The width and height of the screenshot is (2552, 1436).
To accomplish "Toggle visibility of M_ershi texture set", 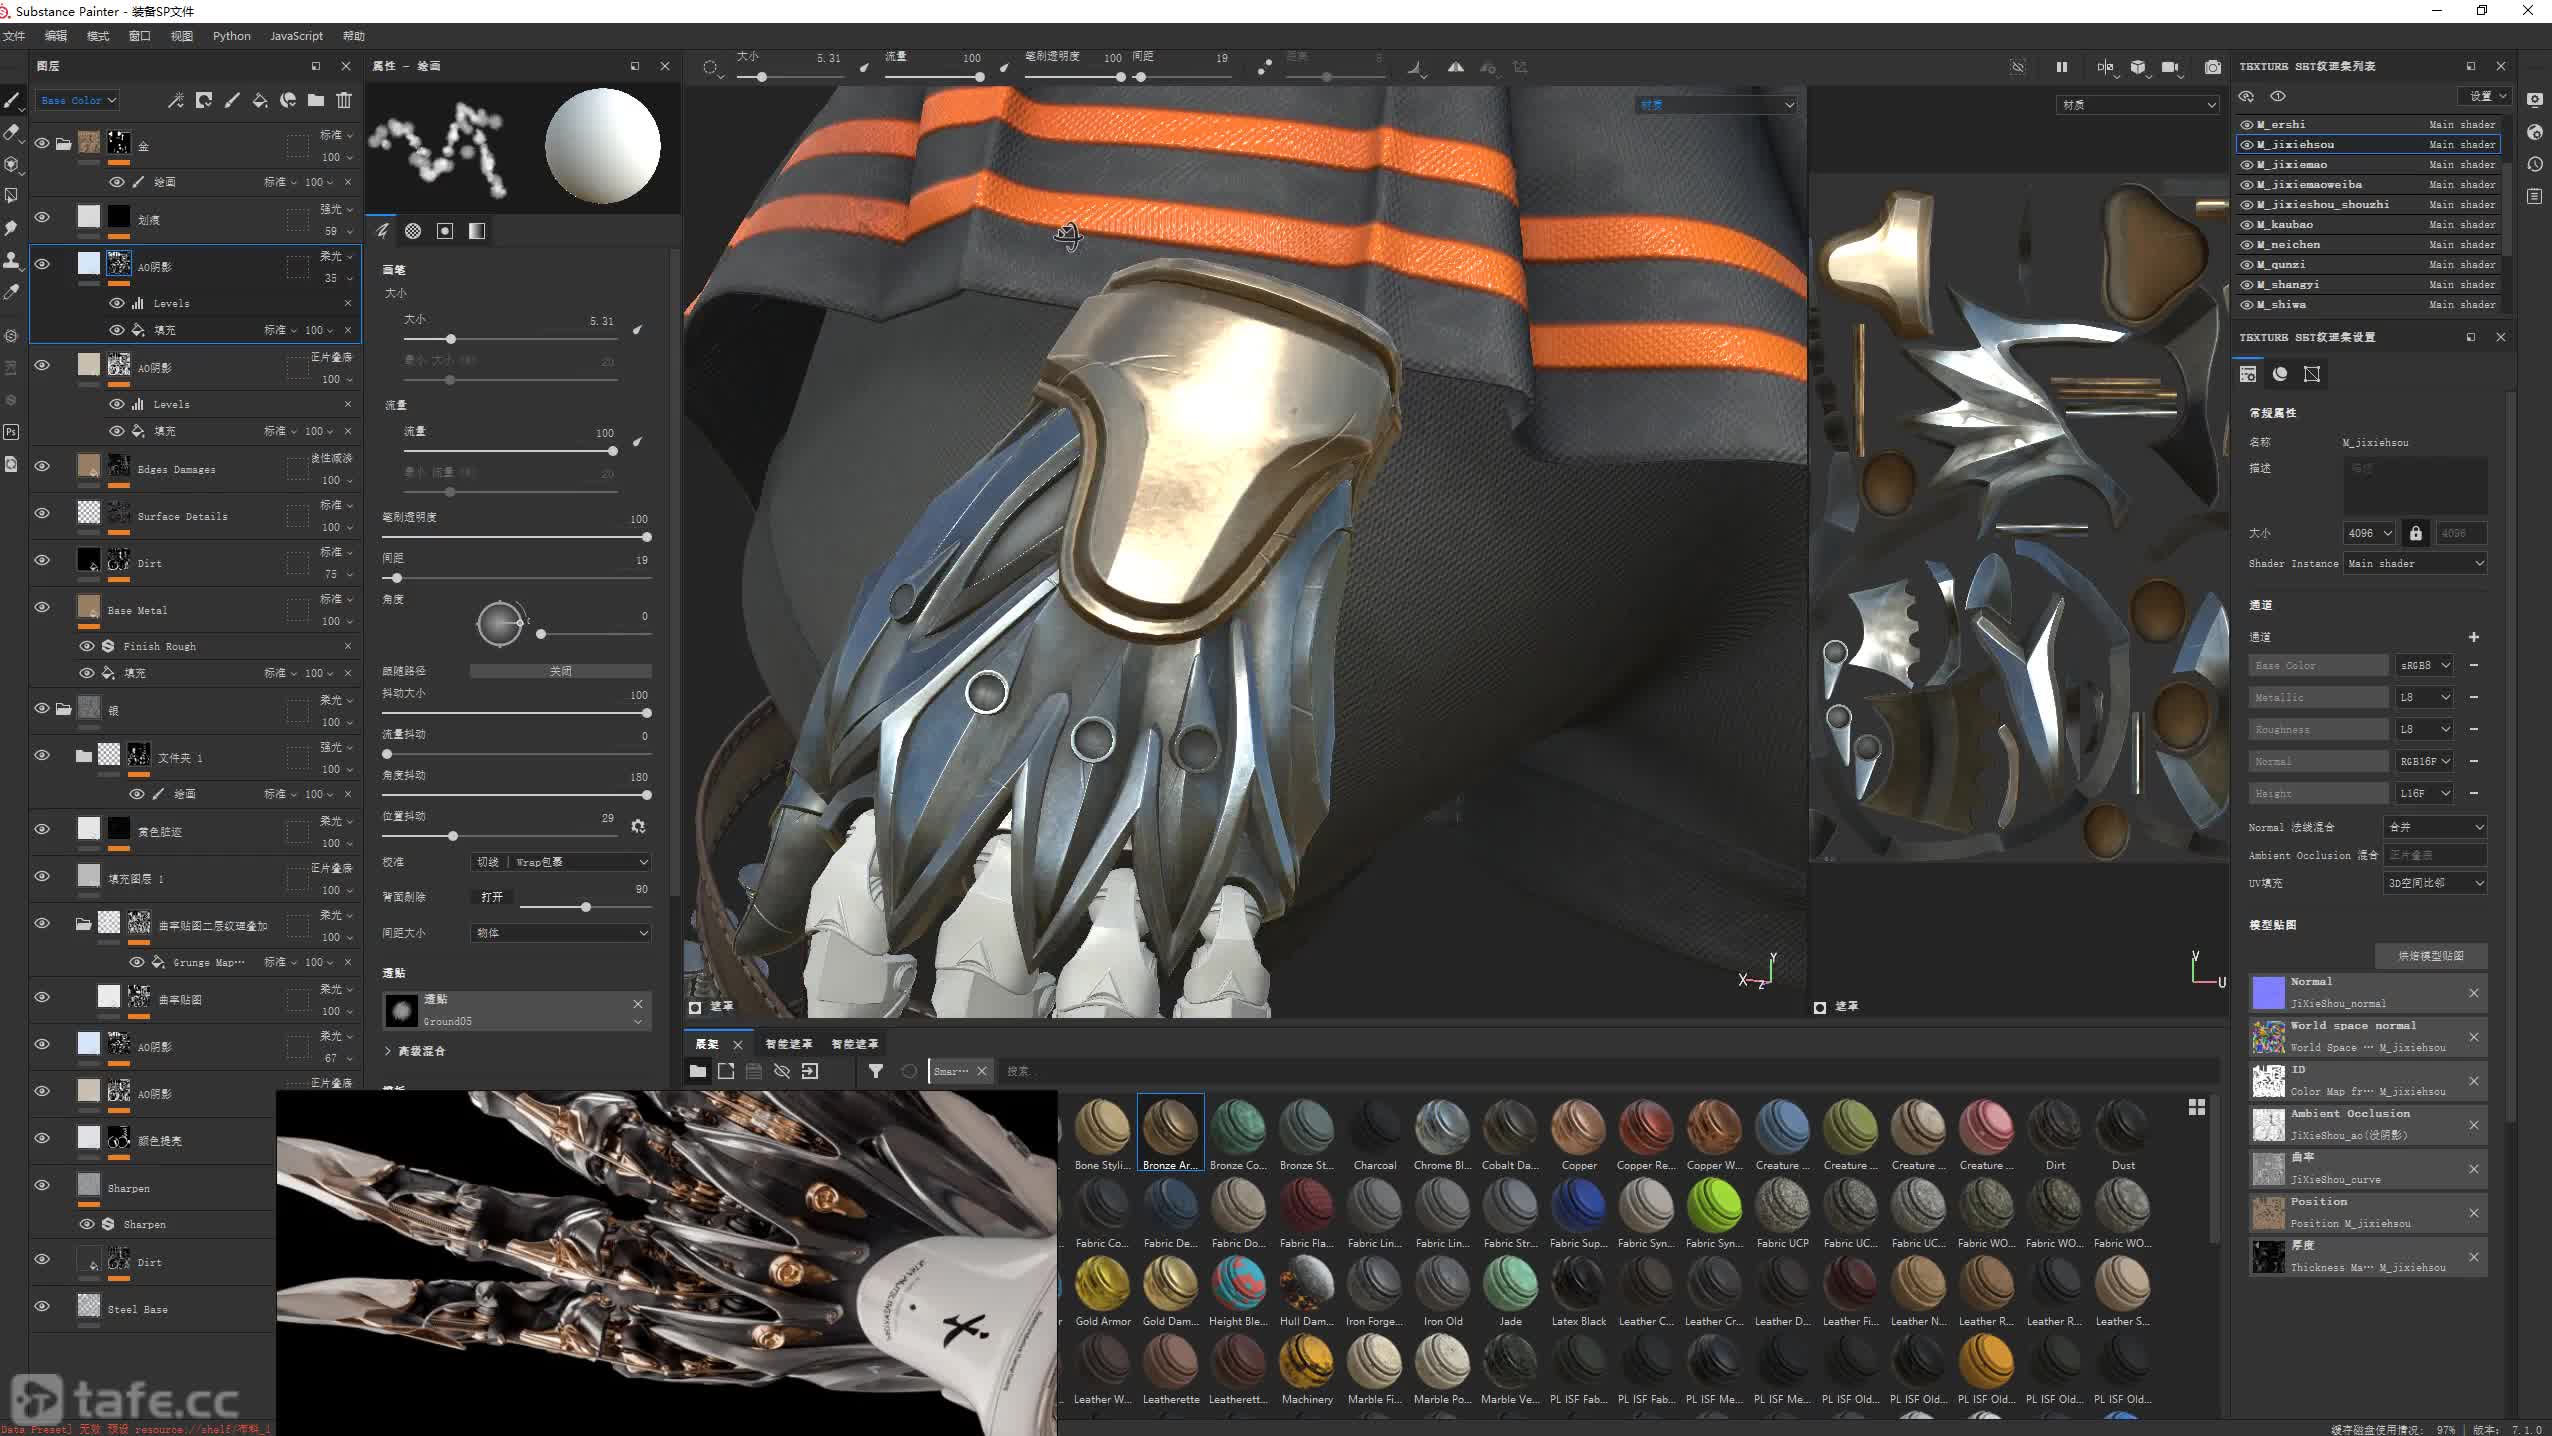I will click(x=2247, y=125).
